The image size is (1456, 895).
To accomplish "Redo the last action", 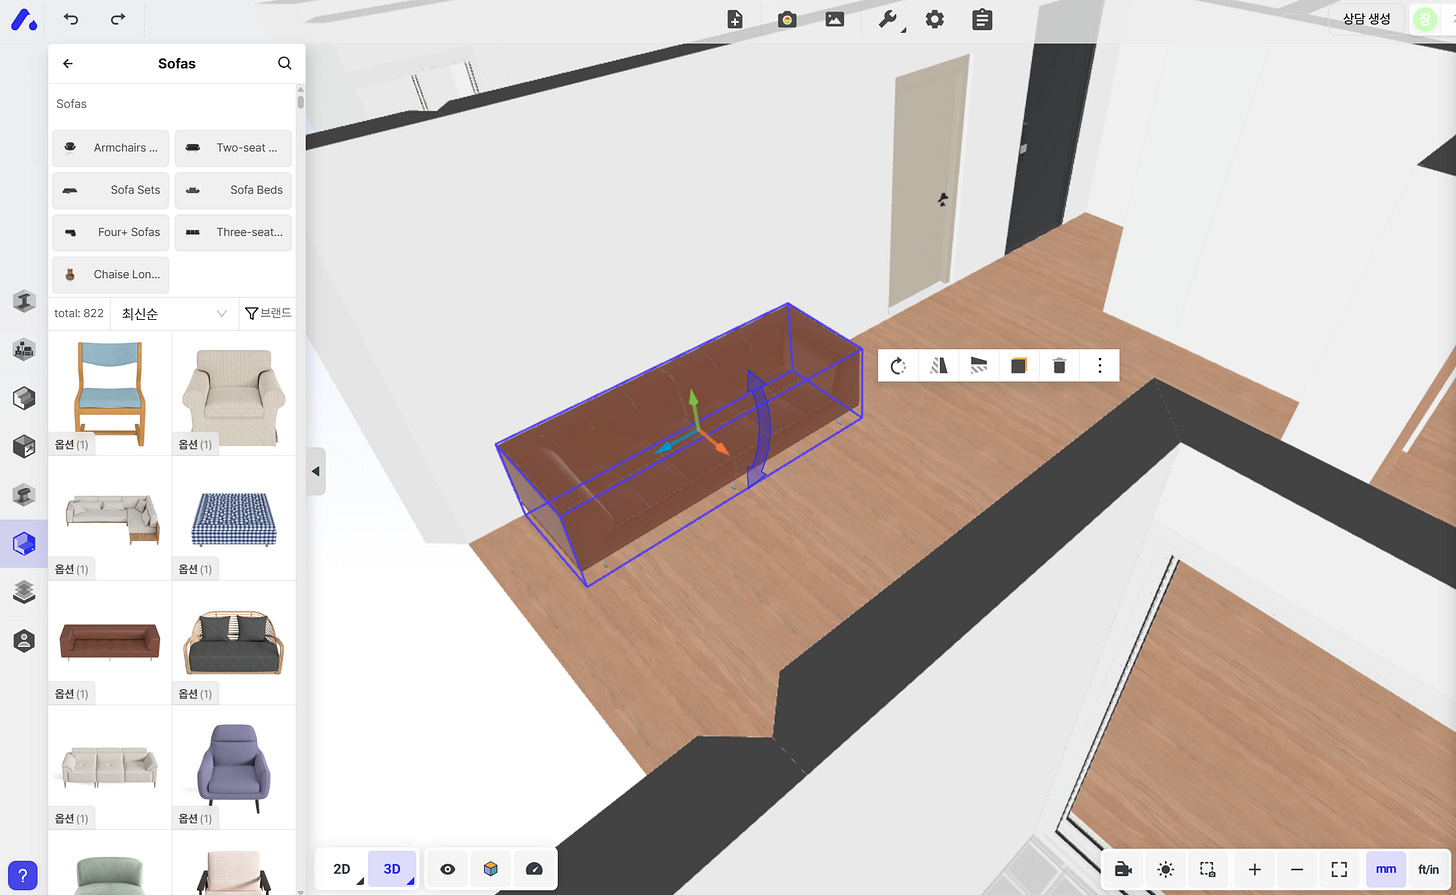I will (x=118, y=19).
